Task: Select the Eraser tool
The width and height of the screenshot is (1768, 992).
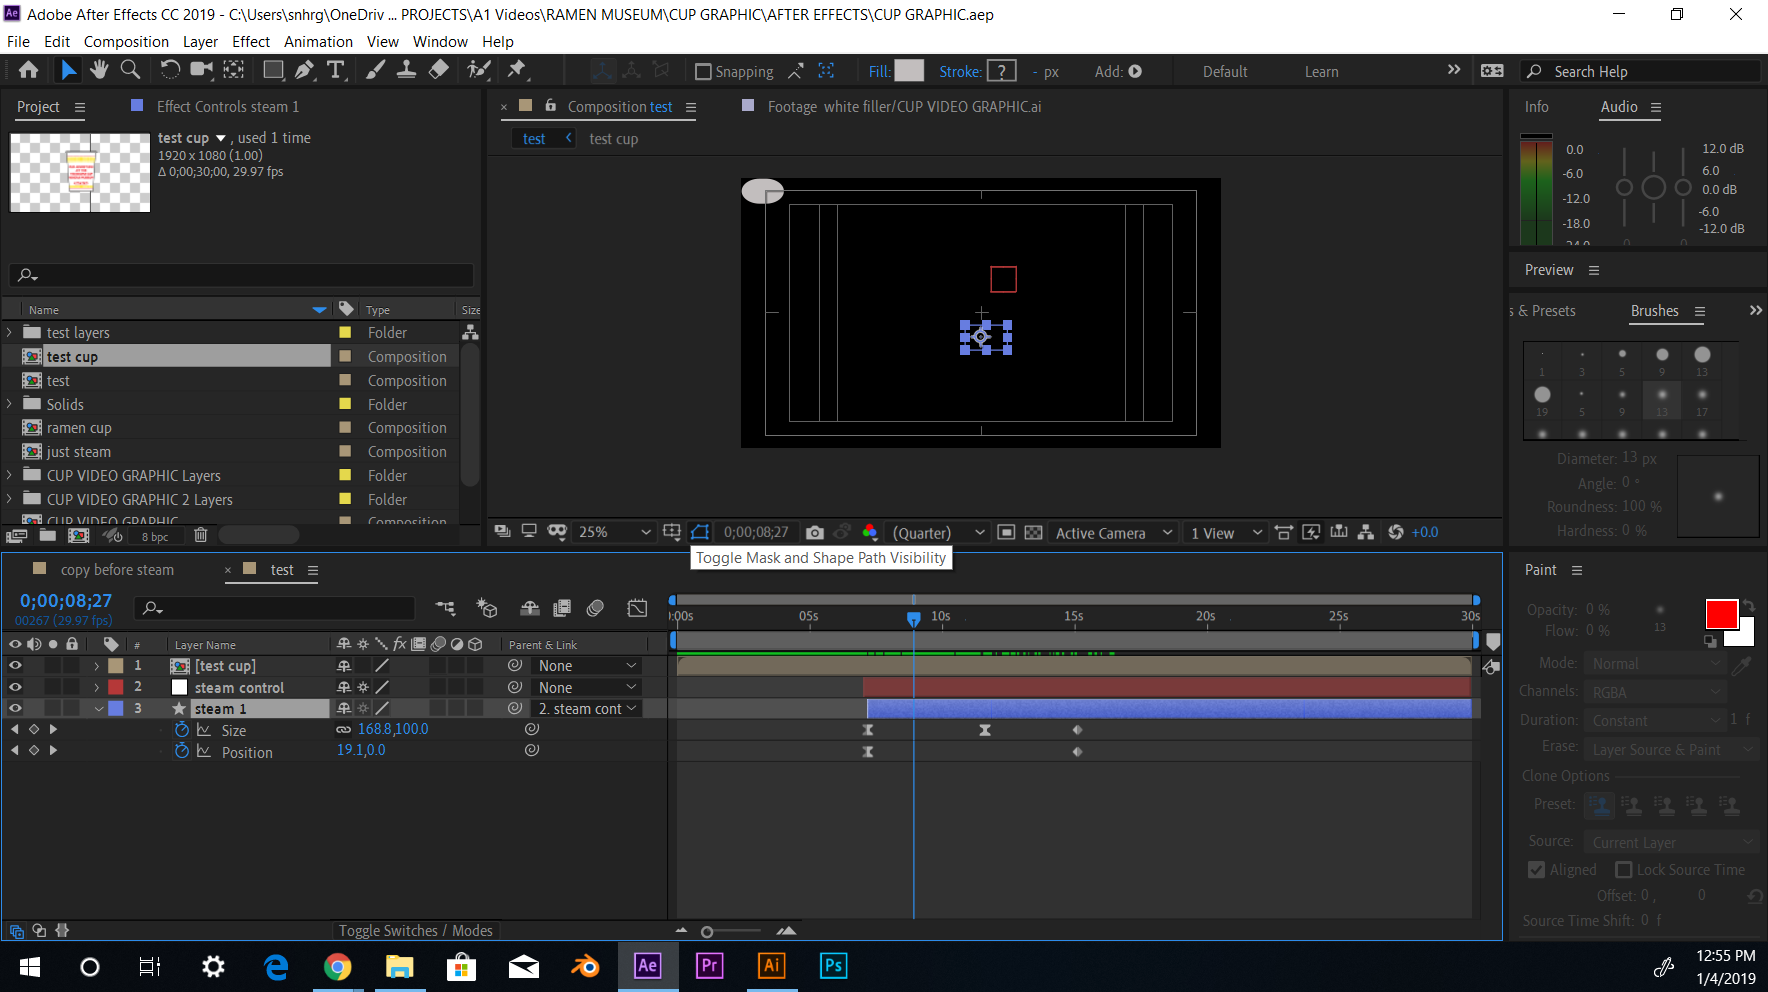Action: coord(438,70)
